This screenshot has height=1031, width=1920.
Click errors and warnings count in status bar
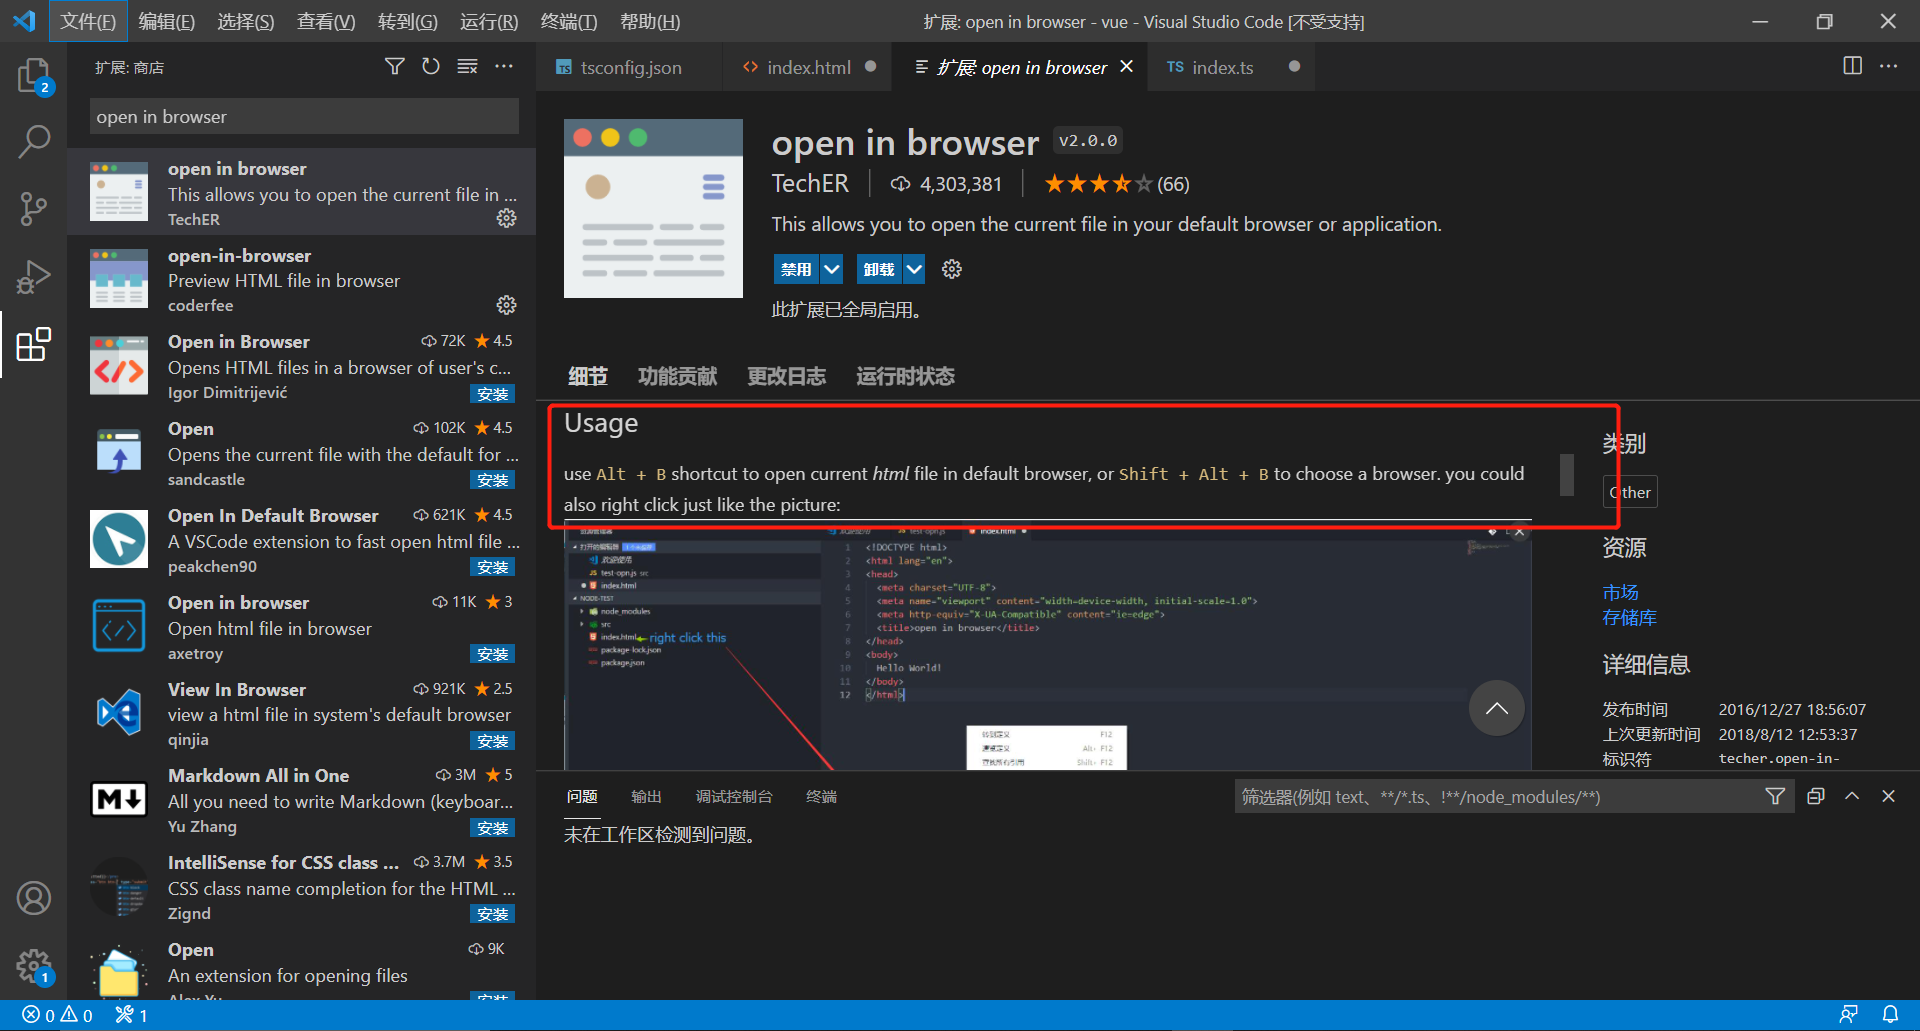[58, 1015]
